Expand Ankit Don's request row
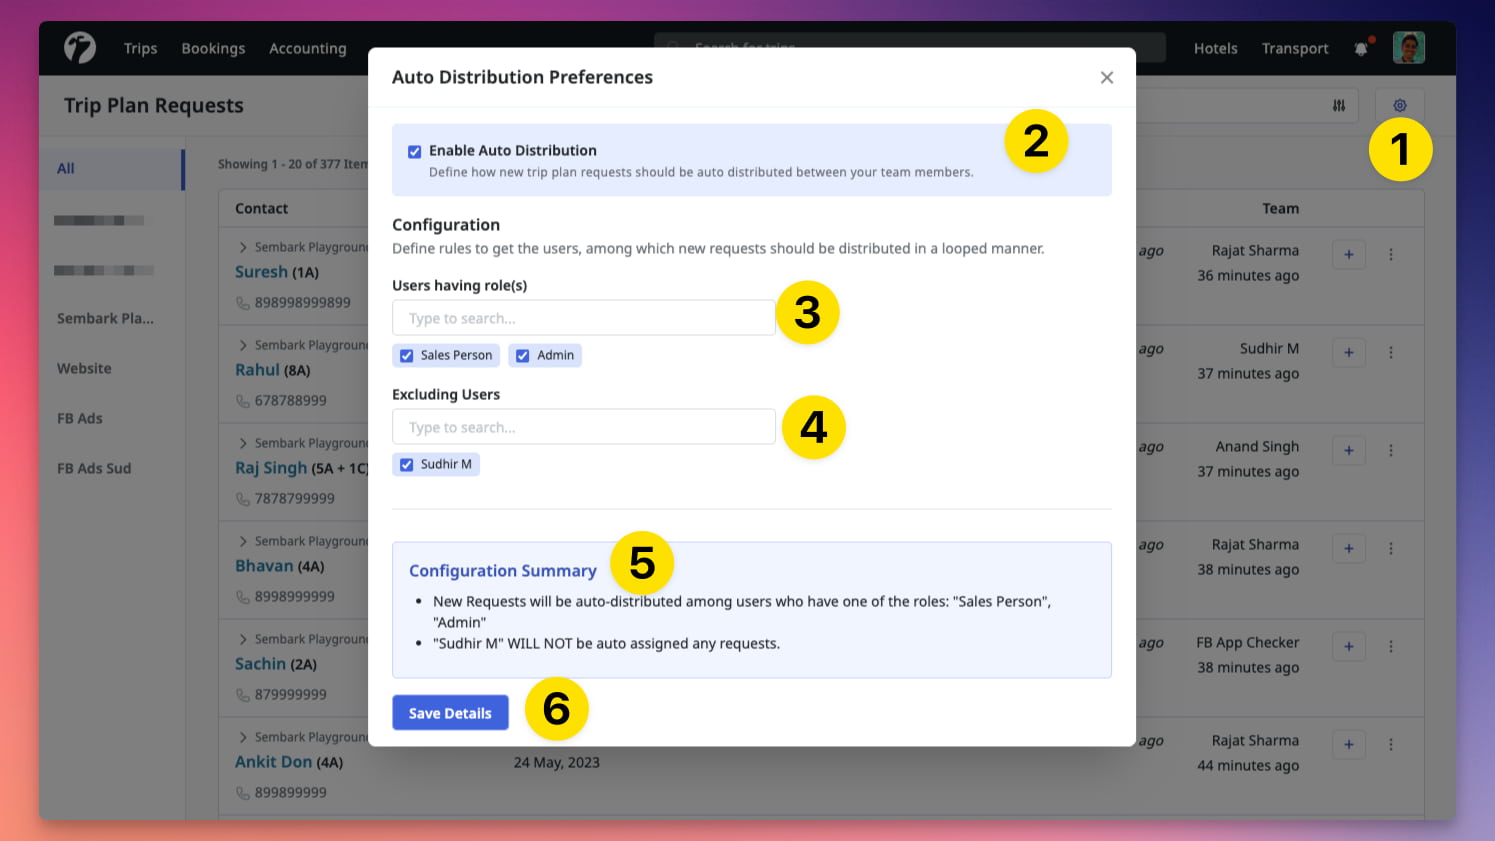Viewport: 1495px width, 841px height. (x=242, y=737)
